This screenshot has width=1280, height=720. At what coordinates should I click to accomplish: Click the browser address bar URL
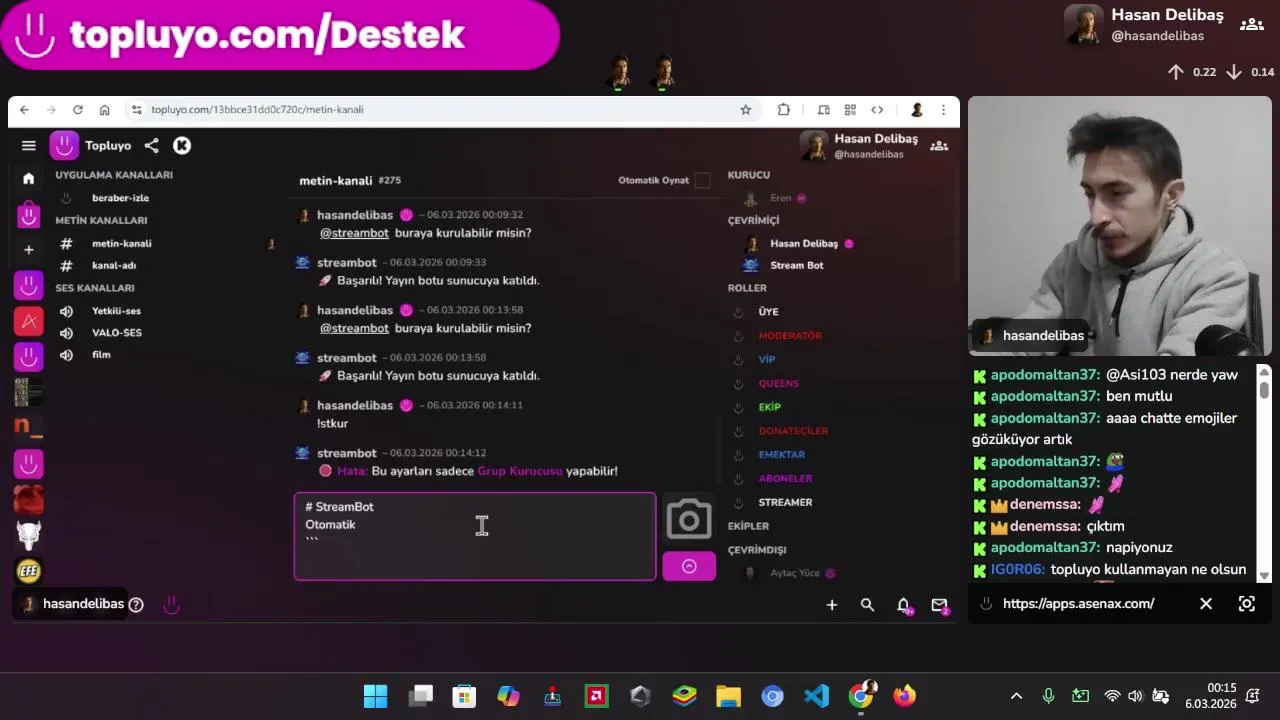click(x=257, y=110)
